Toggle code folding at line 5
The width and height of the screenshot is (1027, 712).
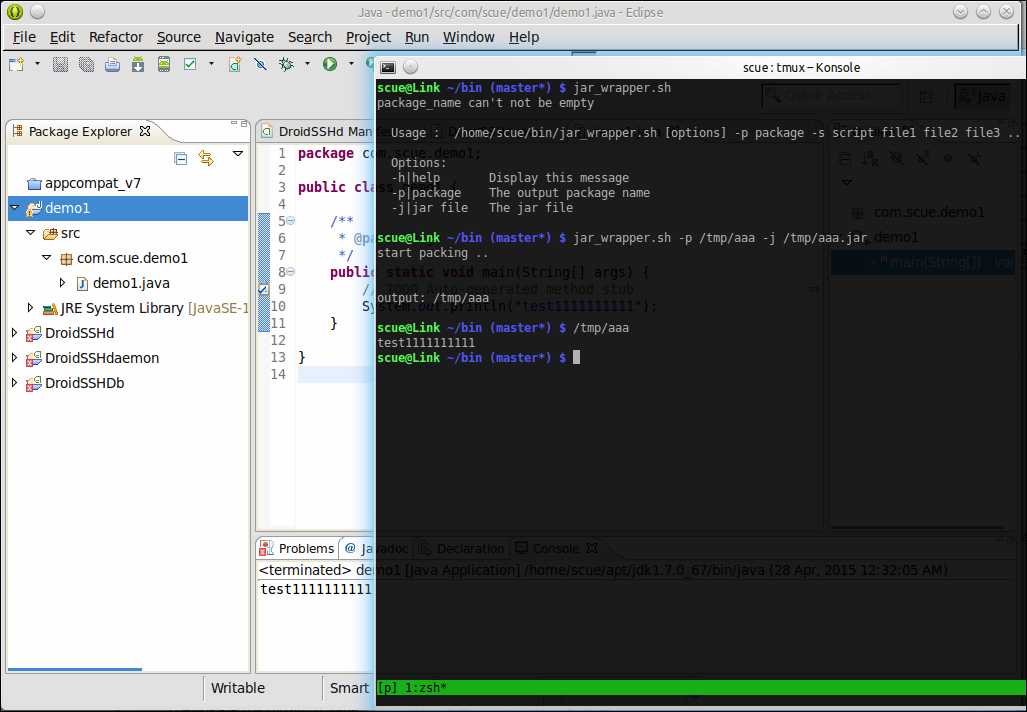tap(290, 221)
